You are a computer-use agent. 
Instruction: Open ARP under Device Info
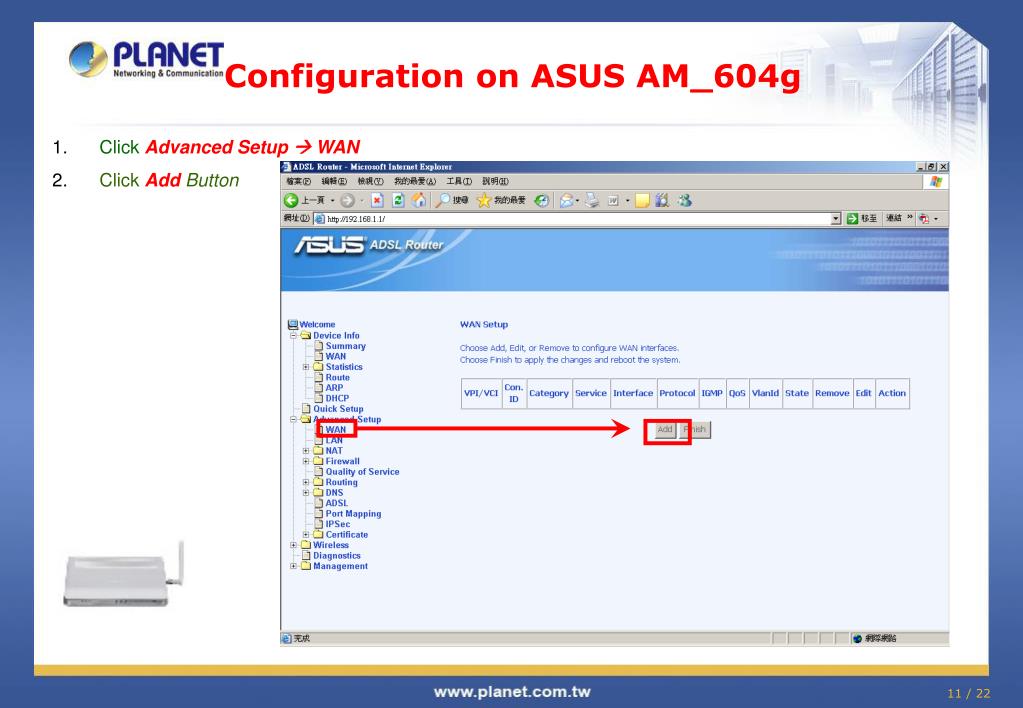pyautogui.click(x=334, y=388)
